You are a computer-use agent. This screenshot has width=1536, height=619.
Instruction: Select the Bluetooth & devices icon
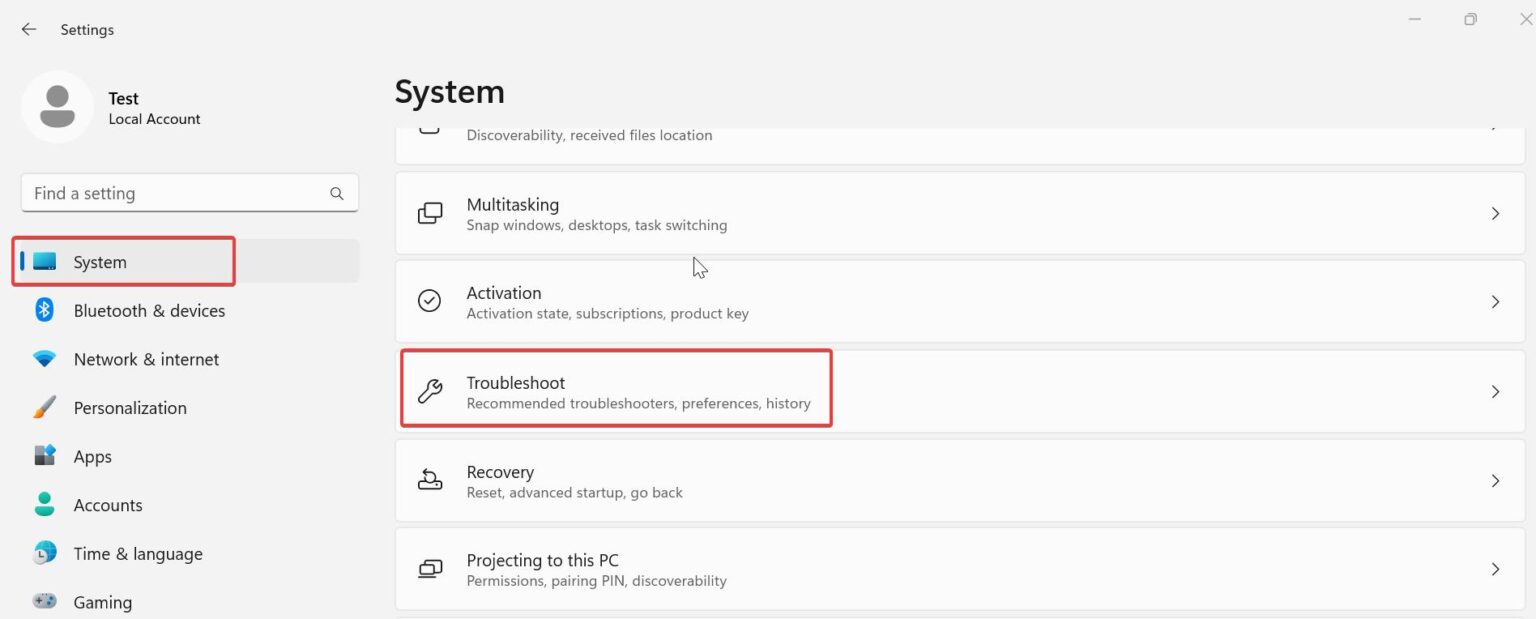[44, 310]
